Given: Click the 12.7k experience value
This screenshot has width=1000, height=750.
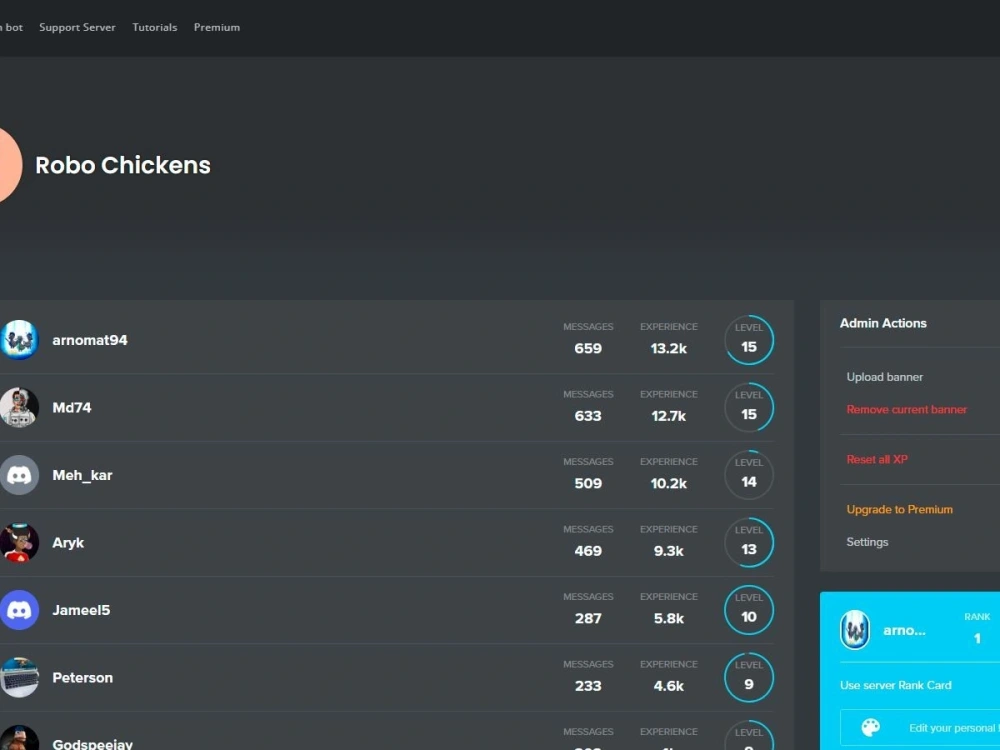Looking at the screenshot, I should point(668,416).
